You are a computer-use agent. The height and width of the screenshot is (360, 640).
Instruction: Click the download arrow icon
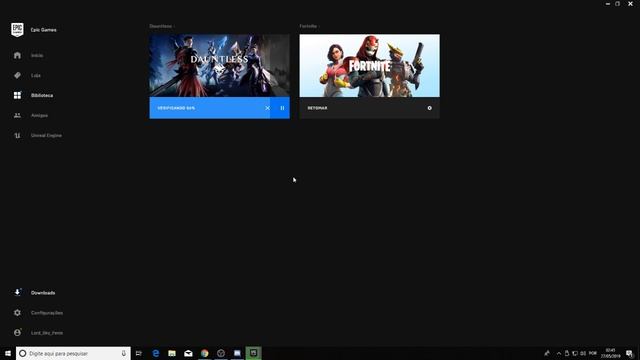pos(17,292)
